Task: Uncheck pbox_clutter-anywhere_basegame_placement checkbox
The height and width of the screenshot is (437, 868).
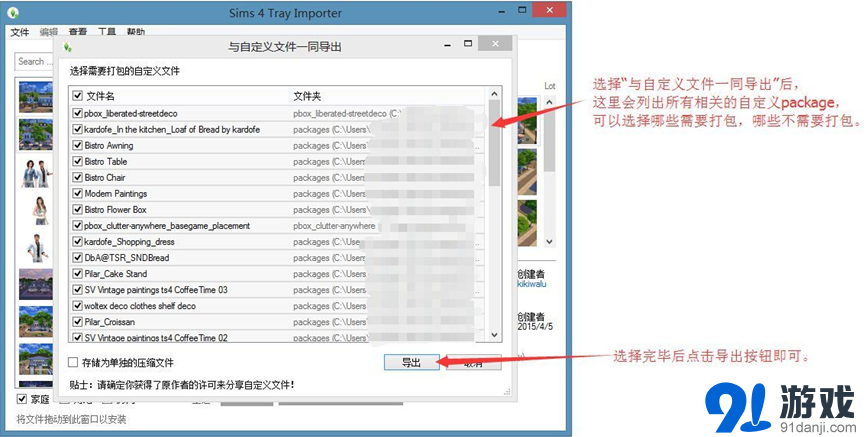Action: point(78,225)
